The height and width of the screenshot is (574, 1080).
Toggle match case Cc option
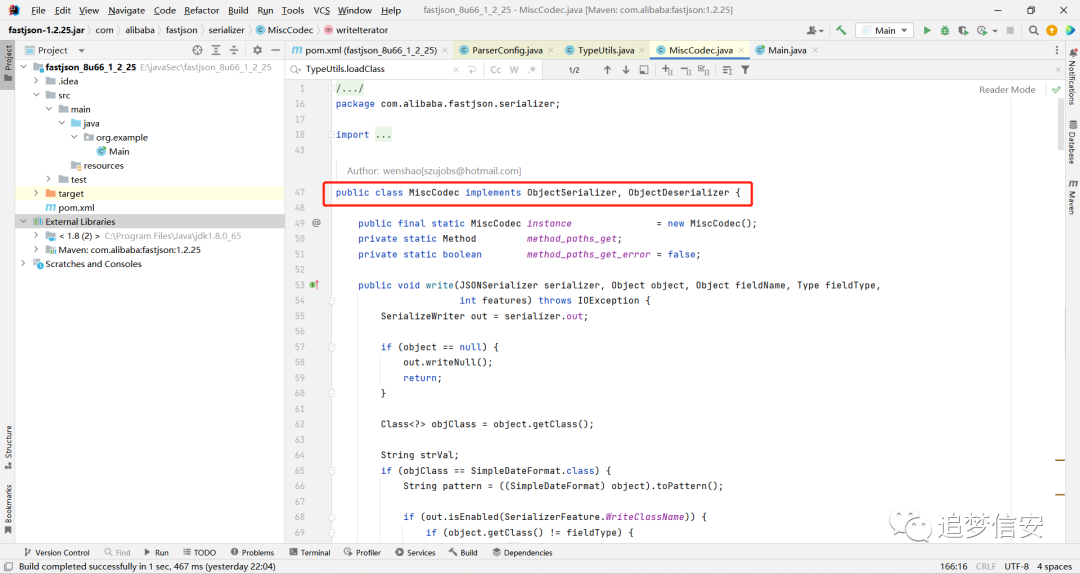click(496, 70)
